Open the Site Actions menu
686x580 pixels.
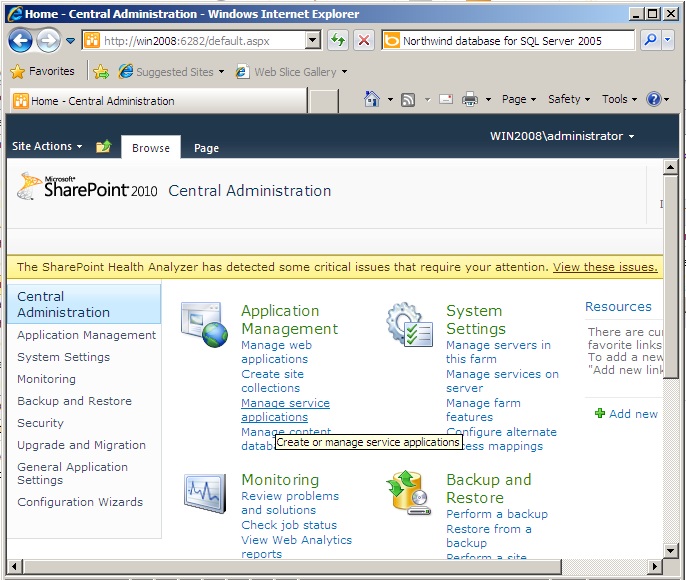tap(47, 146)
